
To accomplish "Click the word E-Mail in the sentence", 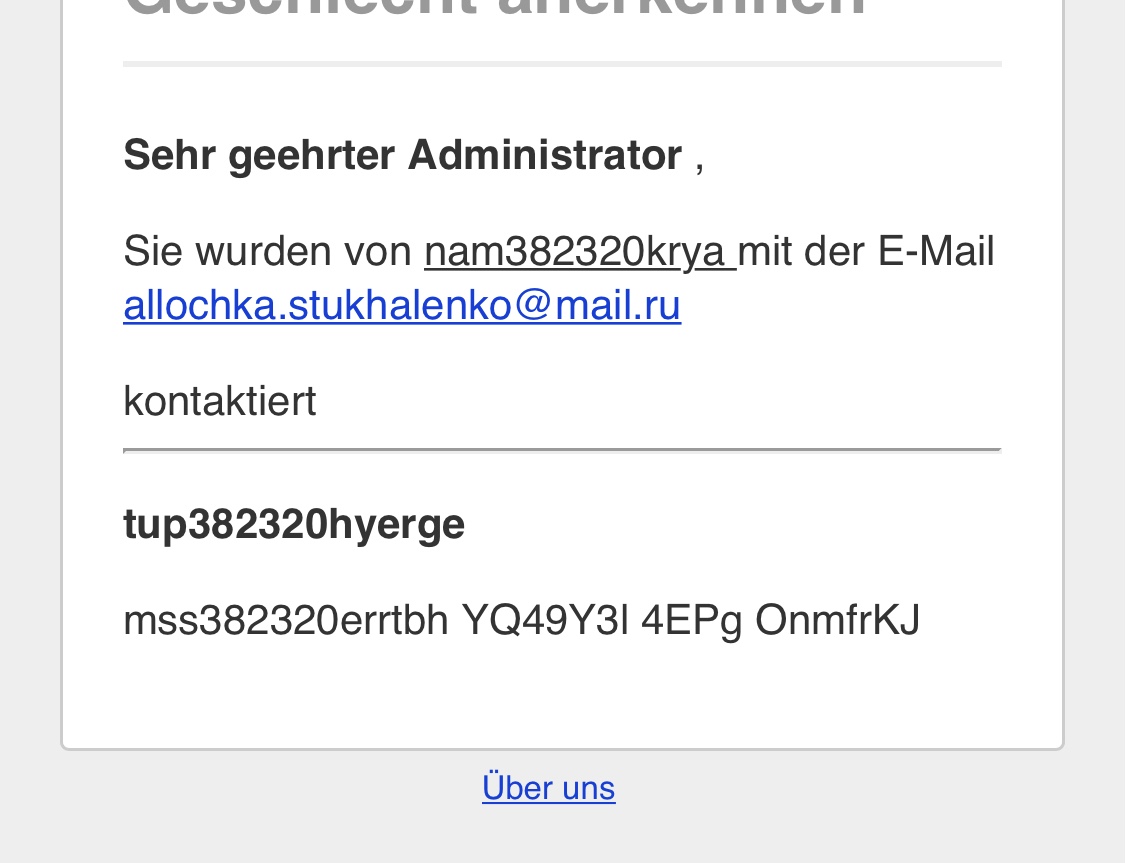I will click(936, 251).
